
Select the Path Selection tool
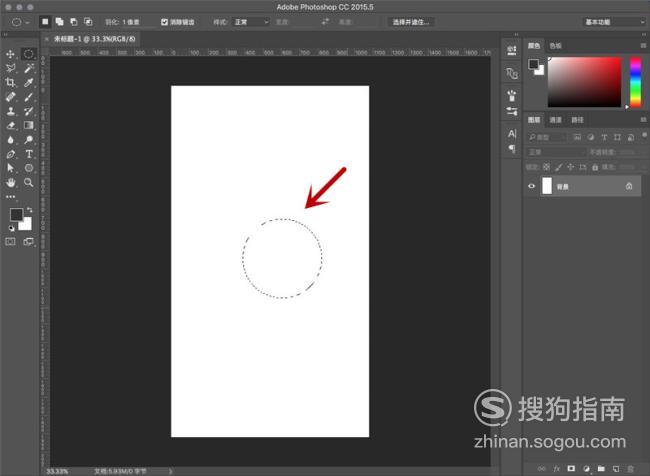click(10, 168)
